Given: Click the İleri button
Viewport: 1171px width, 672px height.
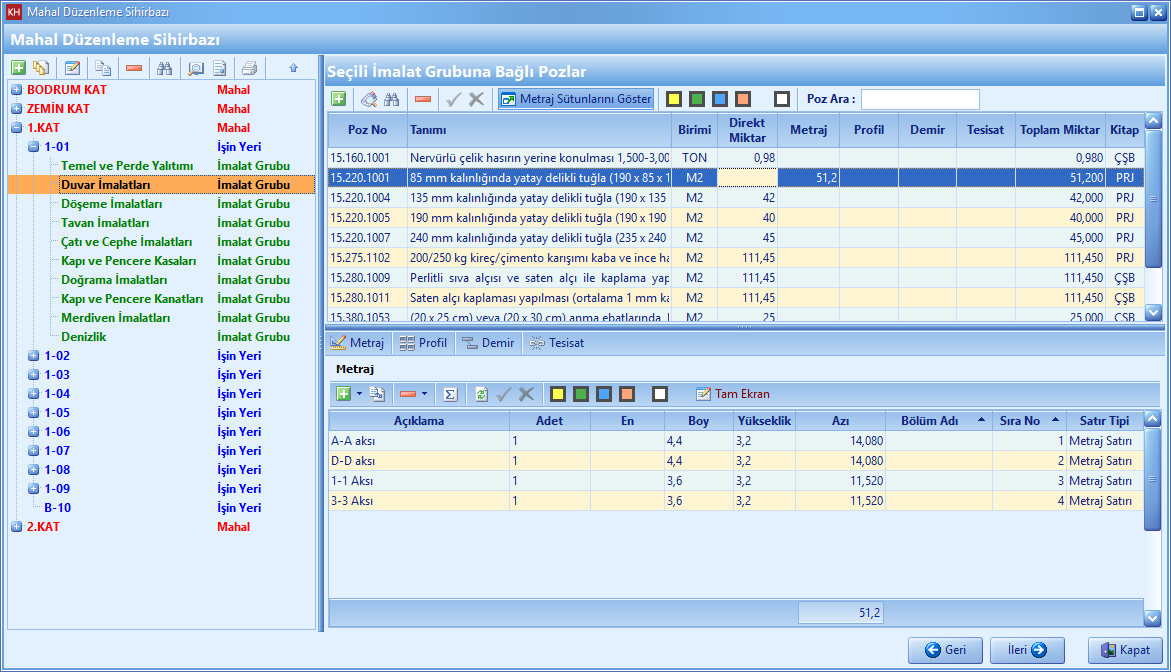Looking at the screenshot, I should tap(1027, 650).
